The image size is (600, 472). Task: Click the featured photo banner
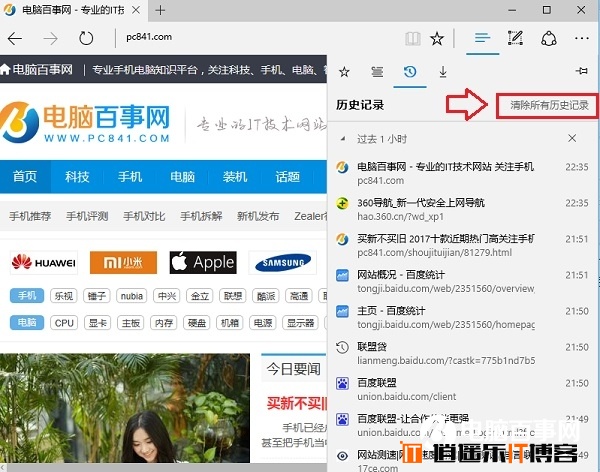pos(125,408)
